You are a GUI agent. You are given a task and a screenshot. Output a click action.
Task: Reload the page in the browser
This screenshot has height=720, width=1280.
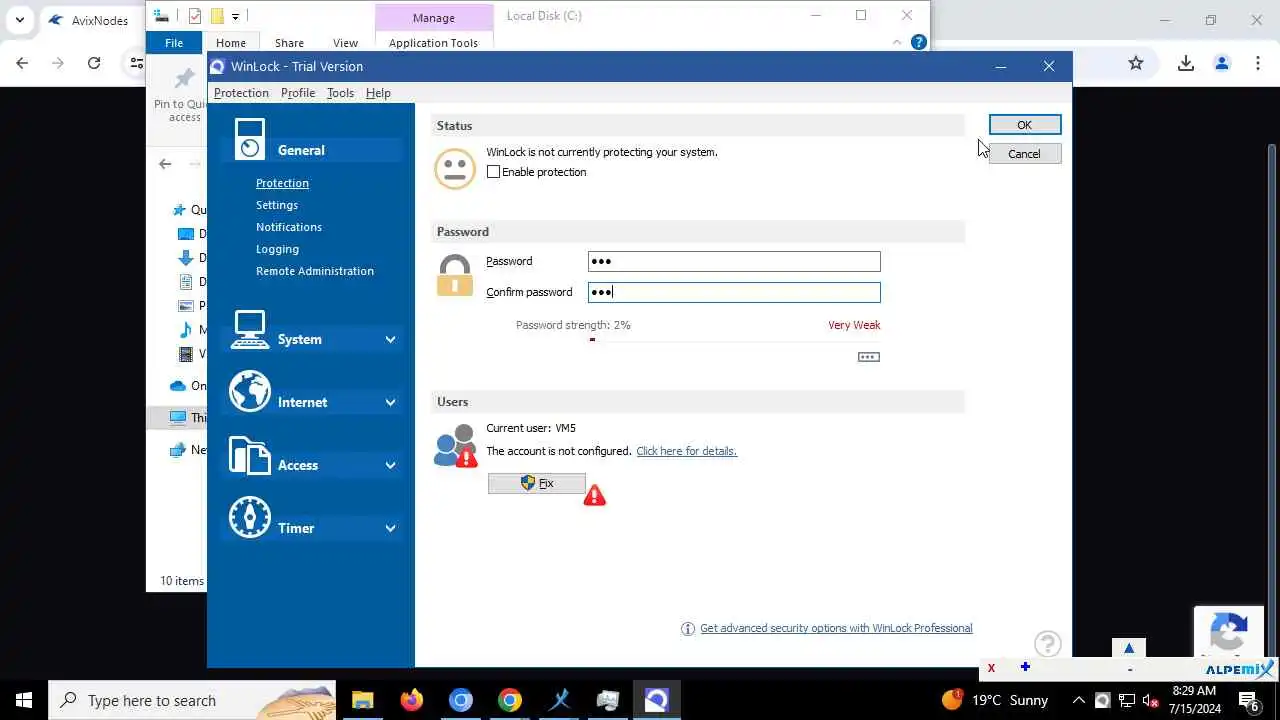(94, 63)
